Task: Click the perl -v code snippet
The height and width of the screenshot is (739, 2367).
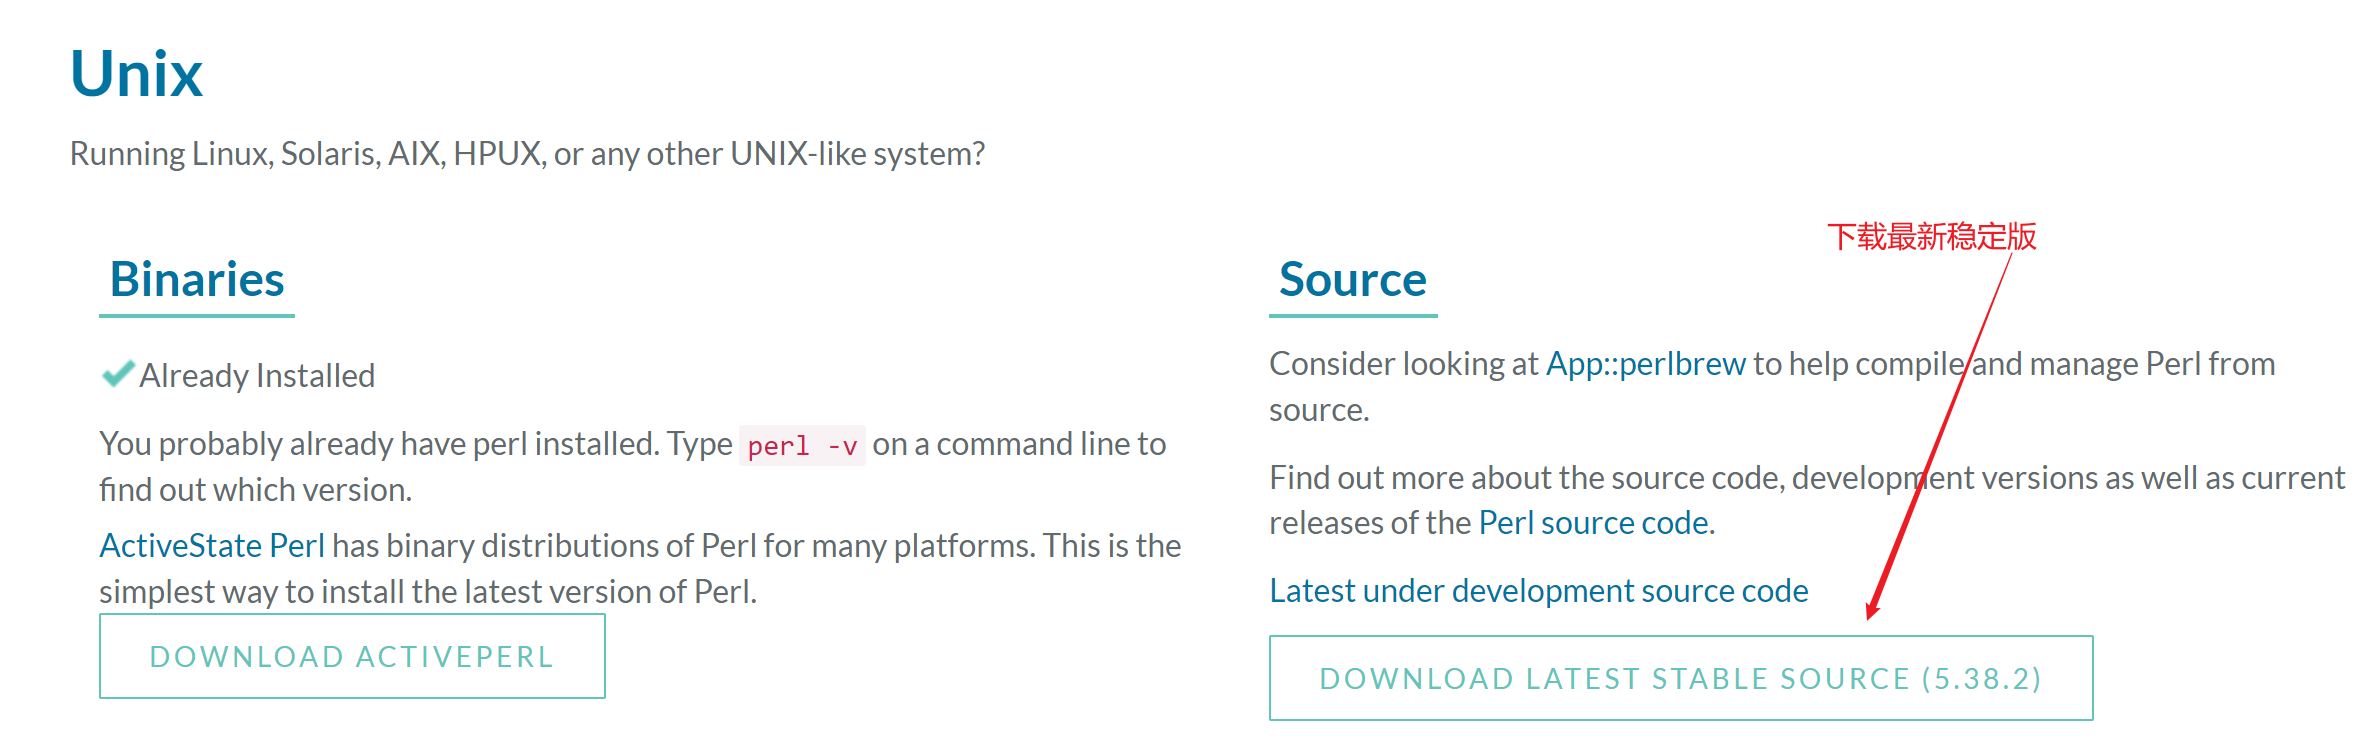Action: click(802, 445)
